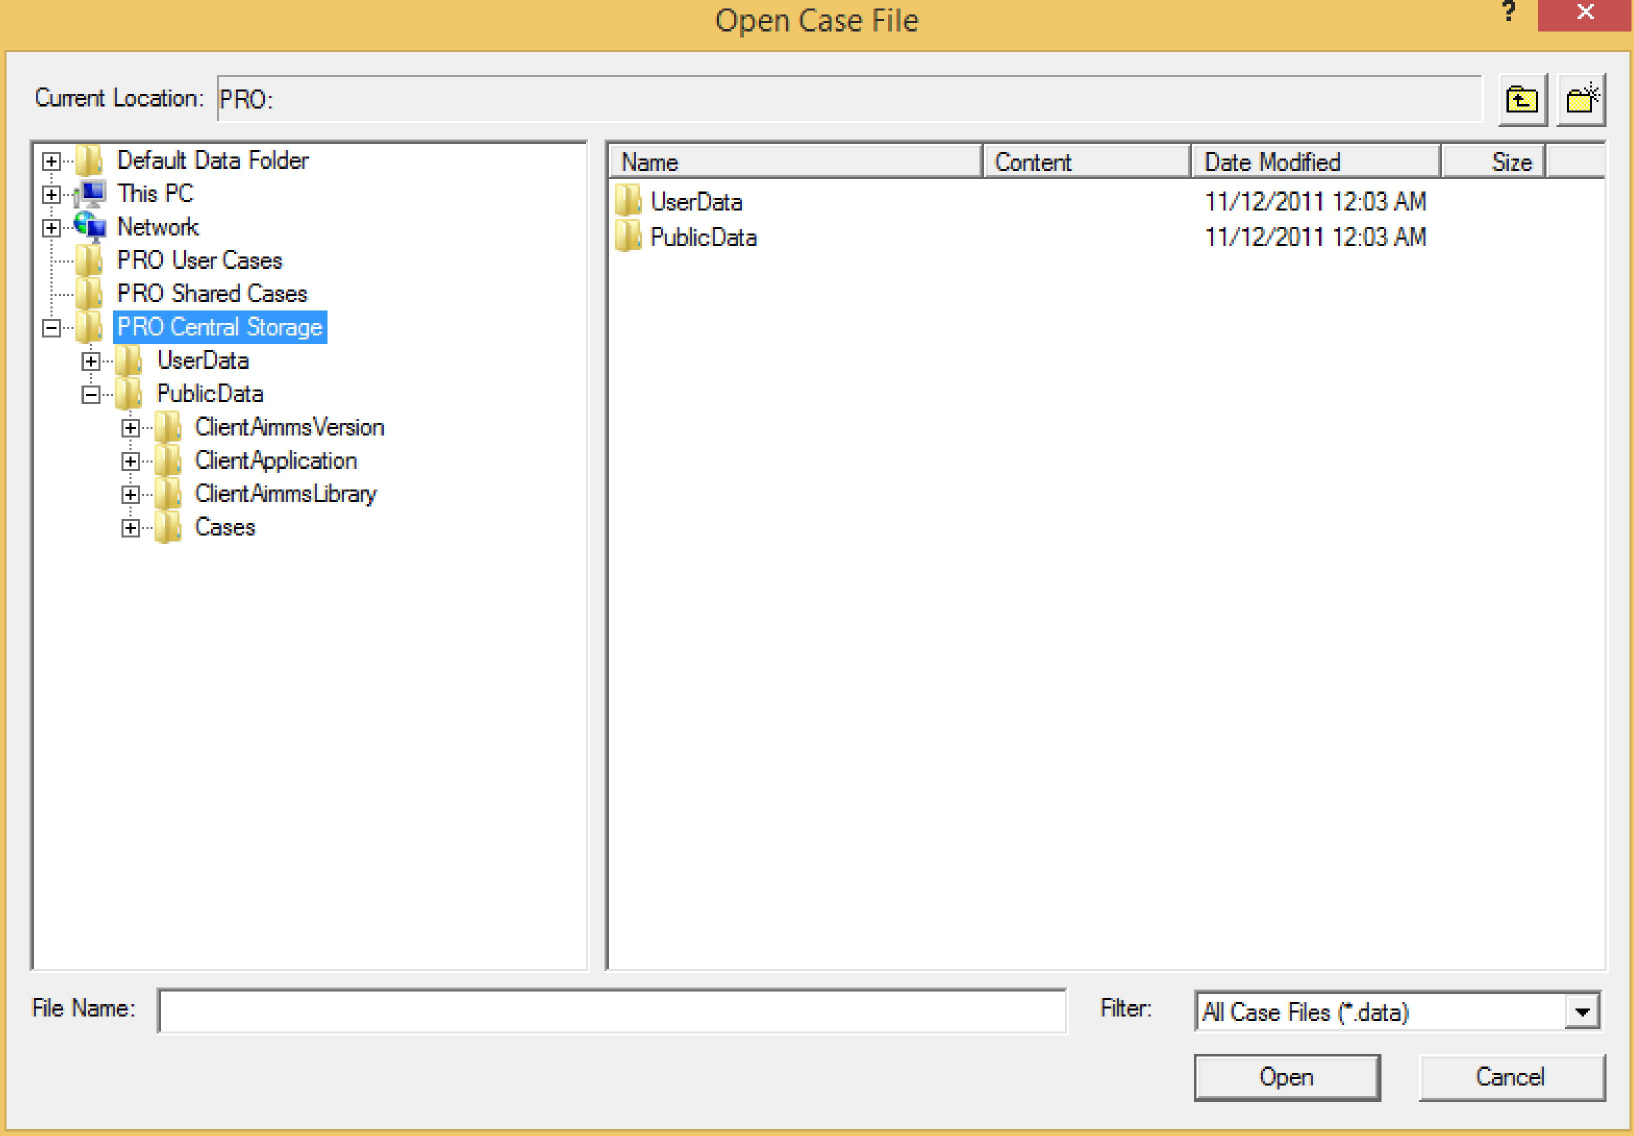Click the PRO User Cases folder icon
1634x1136 pixels.
(x=90, y=261)
